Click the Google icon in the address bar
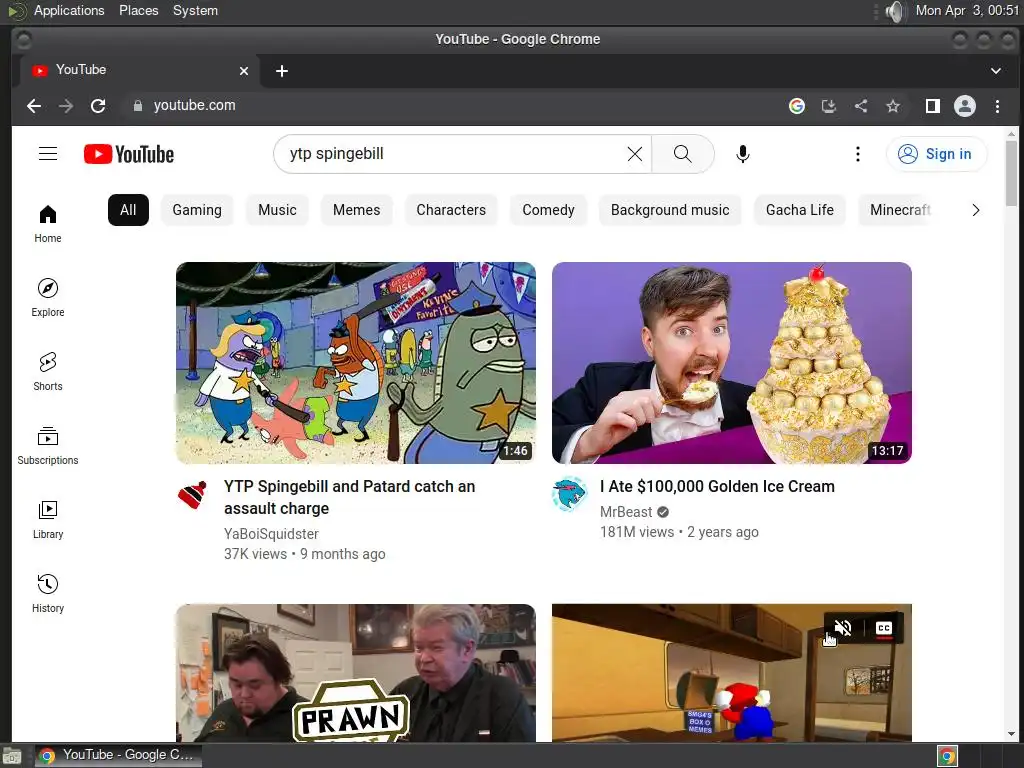 pos(797,106)
